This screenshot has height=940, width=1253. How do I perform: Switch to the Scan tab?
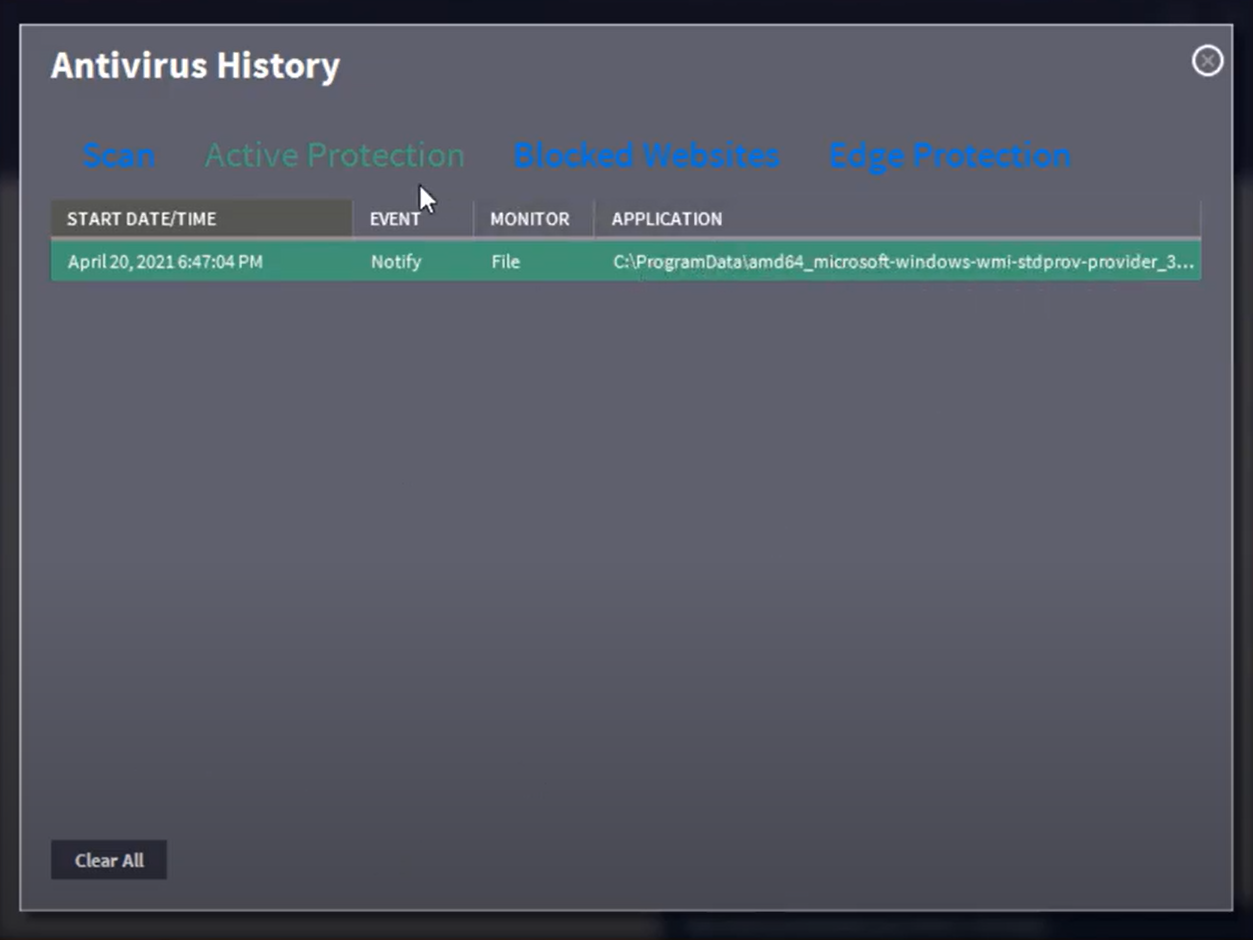pos(118,155)
